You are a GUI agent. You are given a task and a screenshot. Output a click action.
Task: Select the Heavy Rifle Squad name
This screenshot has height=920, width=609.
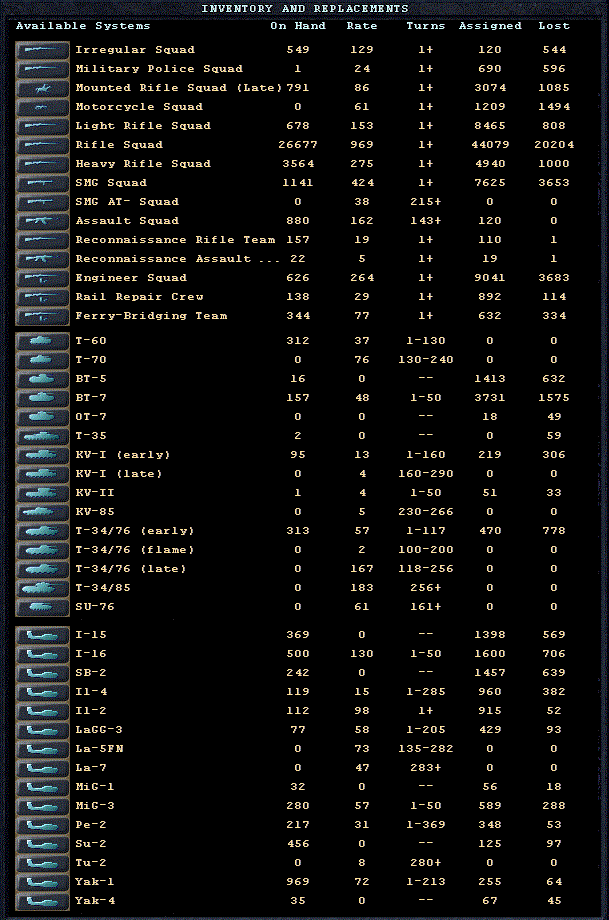coord(143,164)
